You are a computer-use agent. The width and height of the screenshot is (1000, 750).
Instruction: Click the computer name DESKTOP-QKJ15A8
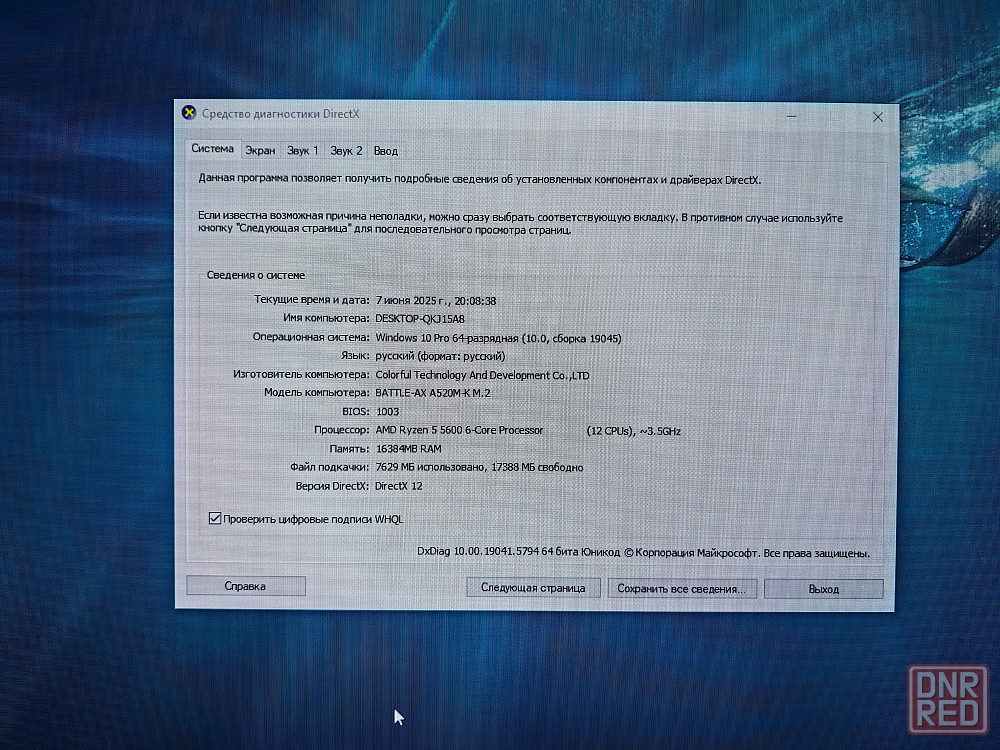click(x=420, y=319)
